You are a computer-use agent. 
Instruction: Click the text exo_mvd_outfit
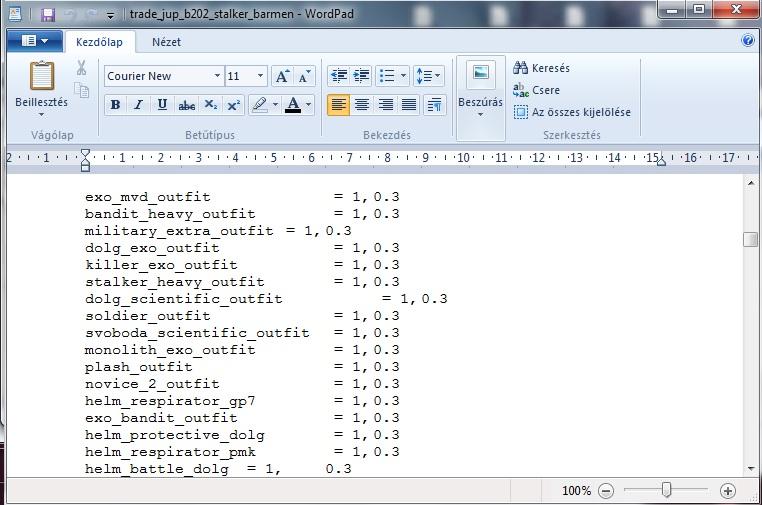pos(148,197)
